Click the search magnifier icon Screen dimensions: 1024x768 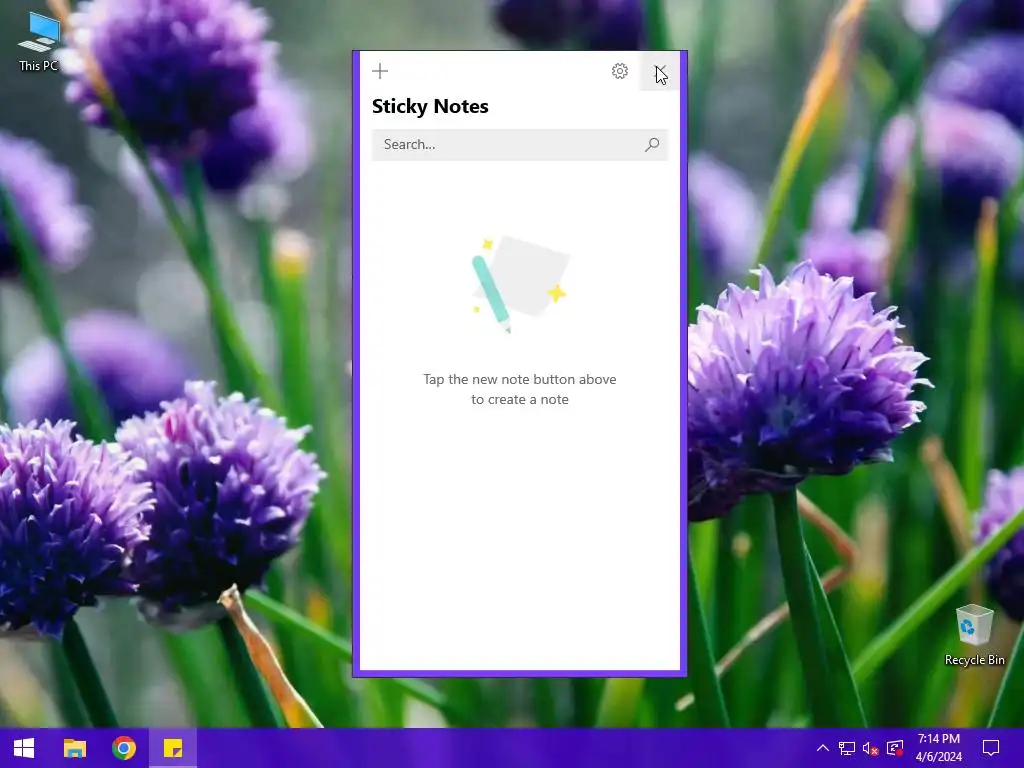[652, 144]
